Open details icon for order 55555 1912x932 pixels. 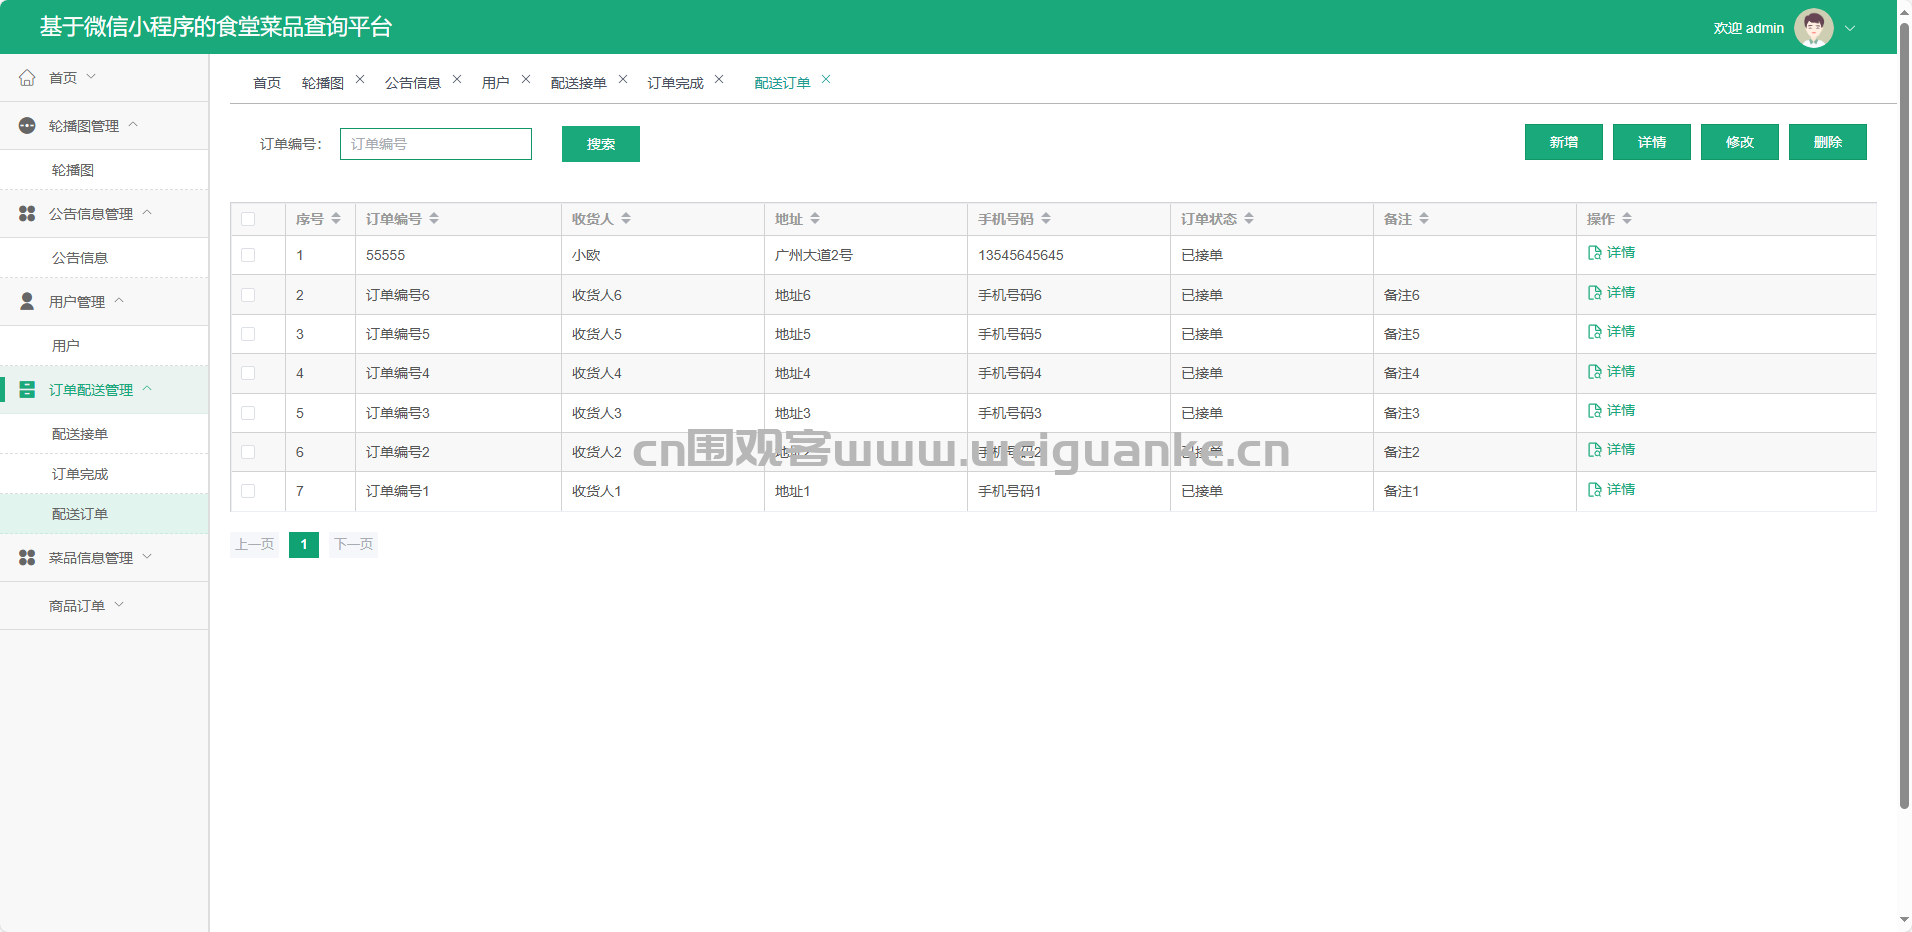1594,253
